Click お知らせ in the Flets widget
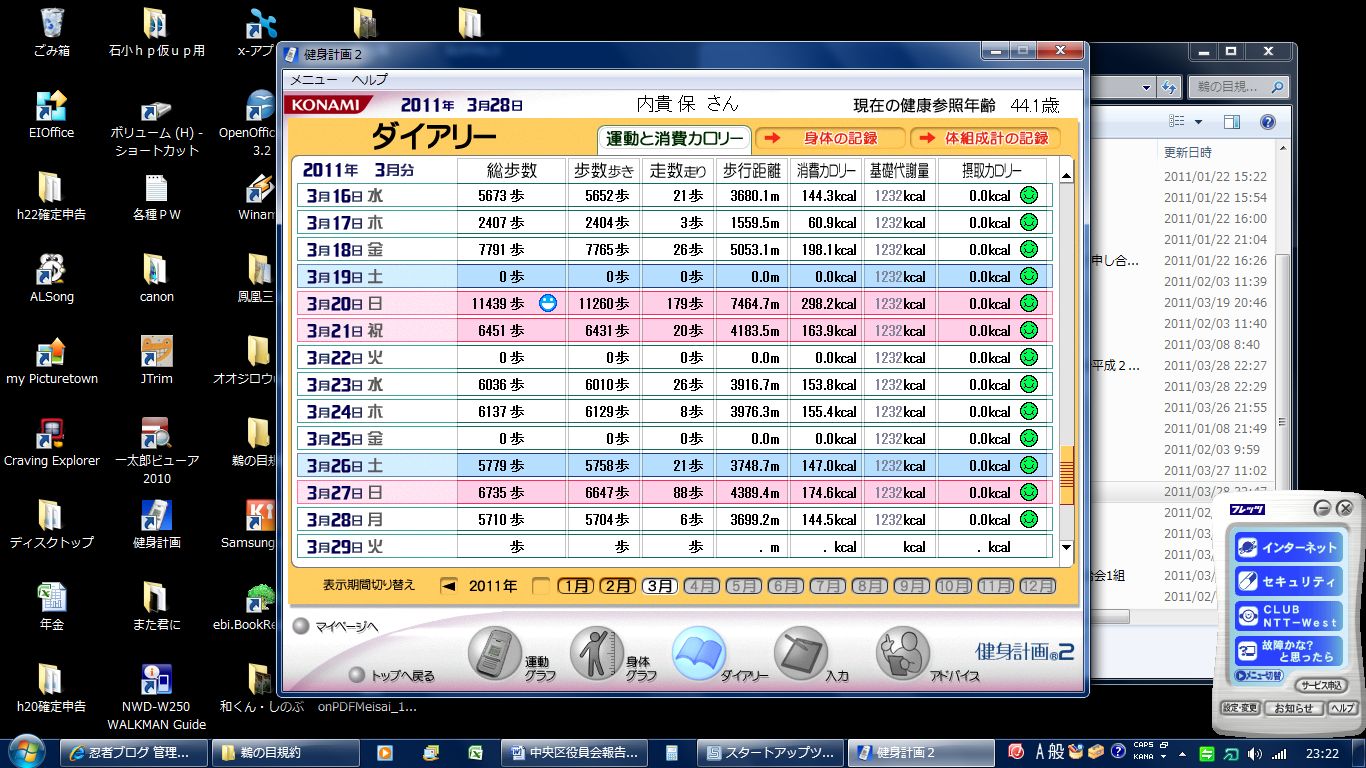 pos(1294,708)
